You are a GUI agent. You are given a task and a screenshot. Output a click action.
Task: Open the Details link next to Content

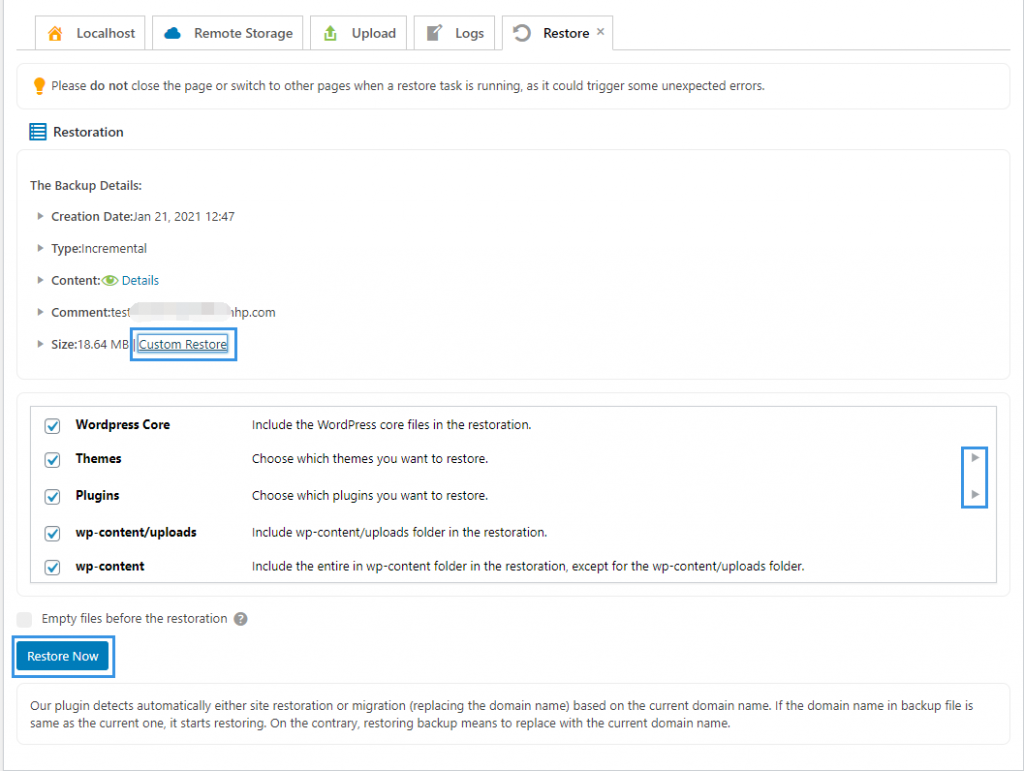[140, 280]
